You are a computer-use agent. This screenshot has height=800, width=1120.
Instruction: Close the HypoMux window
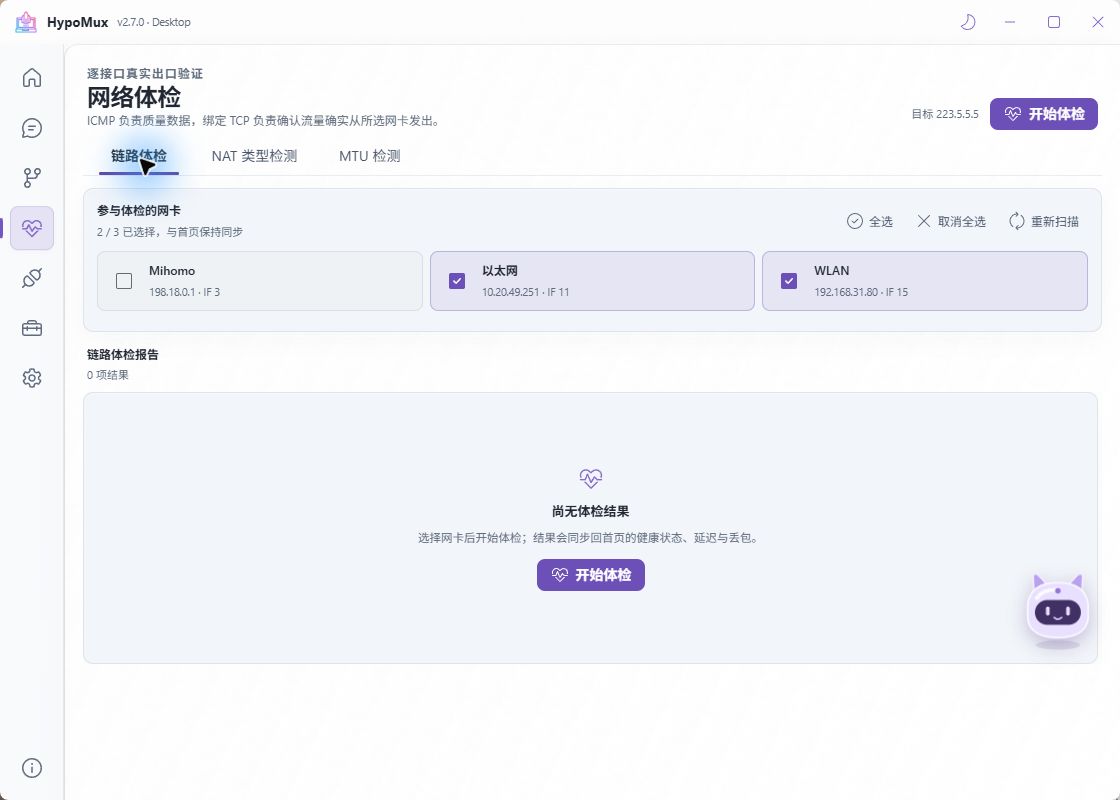(1098, 22)
